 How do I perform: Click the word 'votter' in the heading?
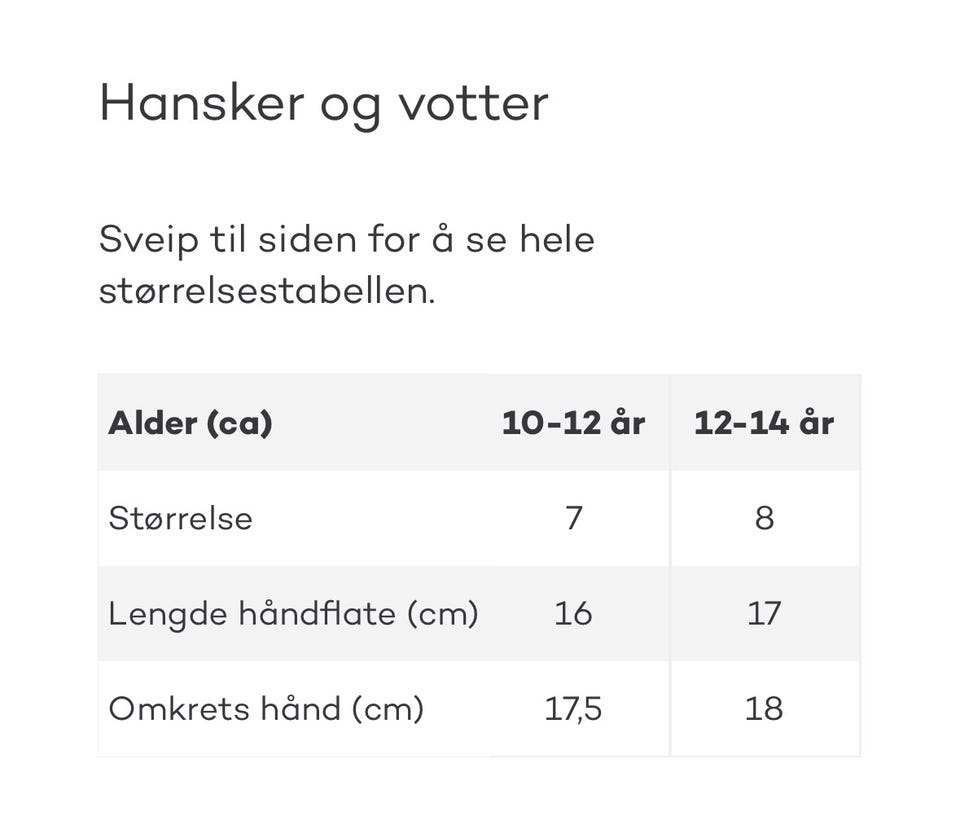point(473,103)
